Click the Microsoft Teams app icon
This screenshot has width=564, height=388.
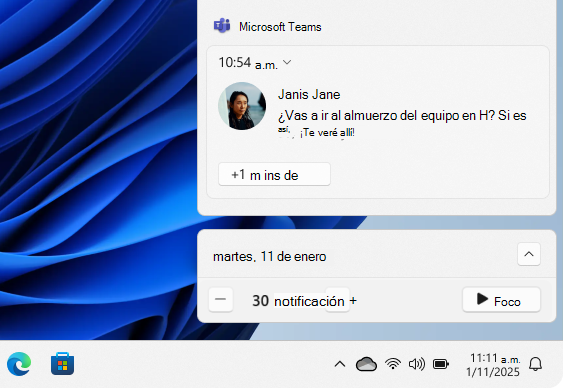[x=222, y=26]
